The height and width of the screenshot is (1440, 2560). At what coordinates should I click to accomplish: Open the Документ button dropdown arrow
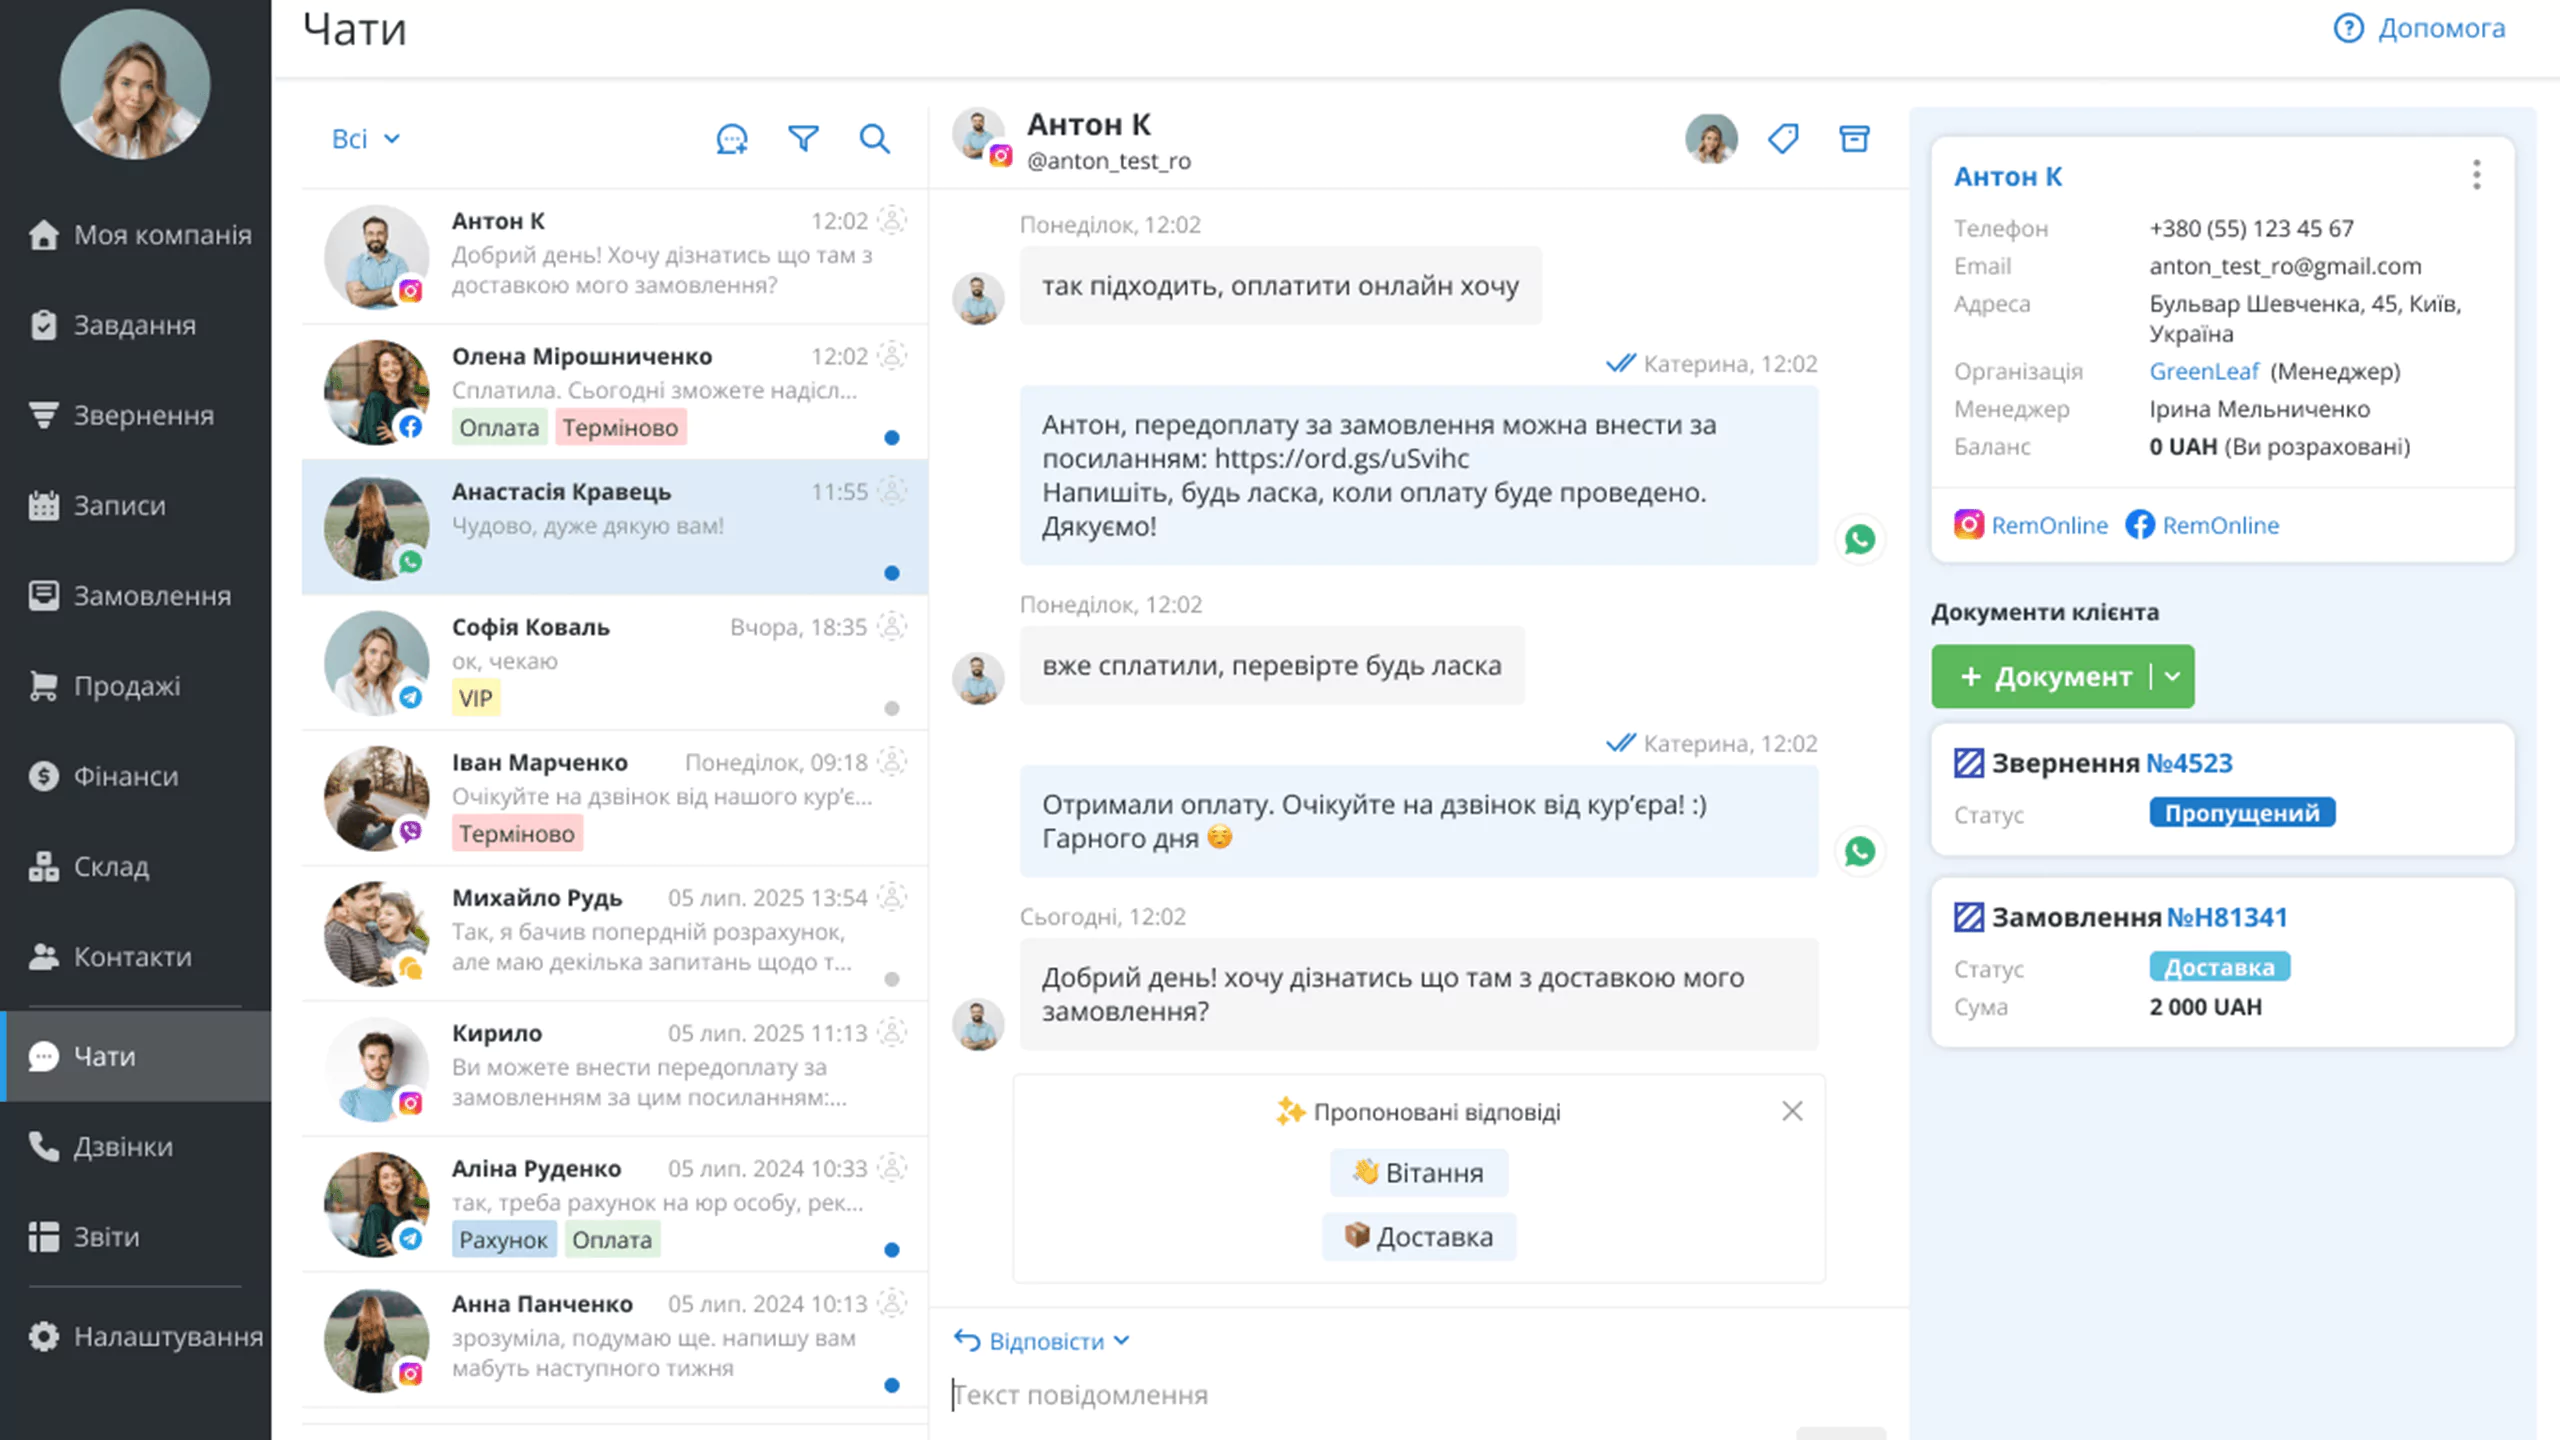coord(2172,677)
